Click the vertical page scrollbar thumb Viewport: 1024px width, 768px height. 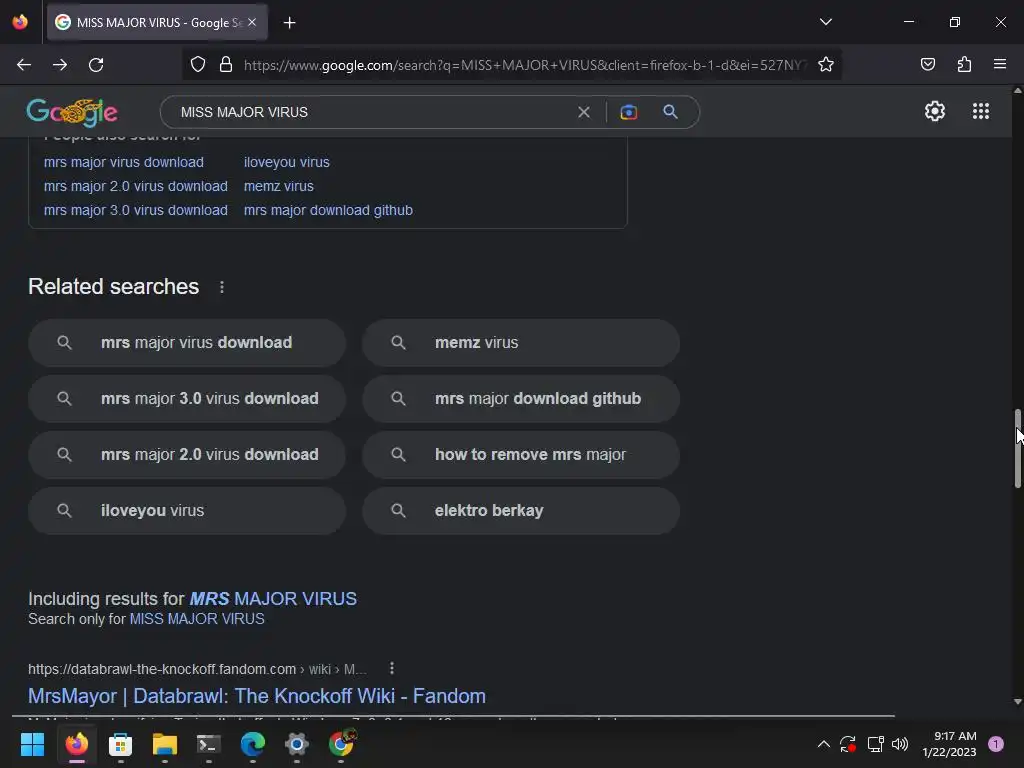(1017, 449)
